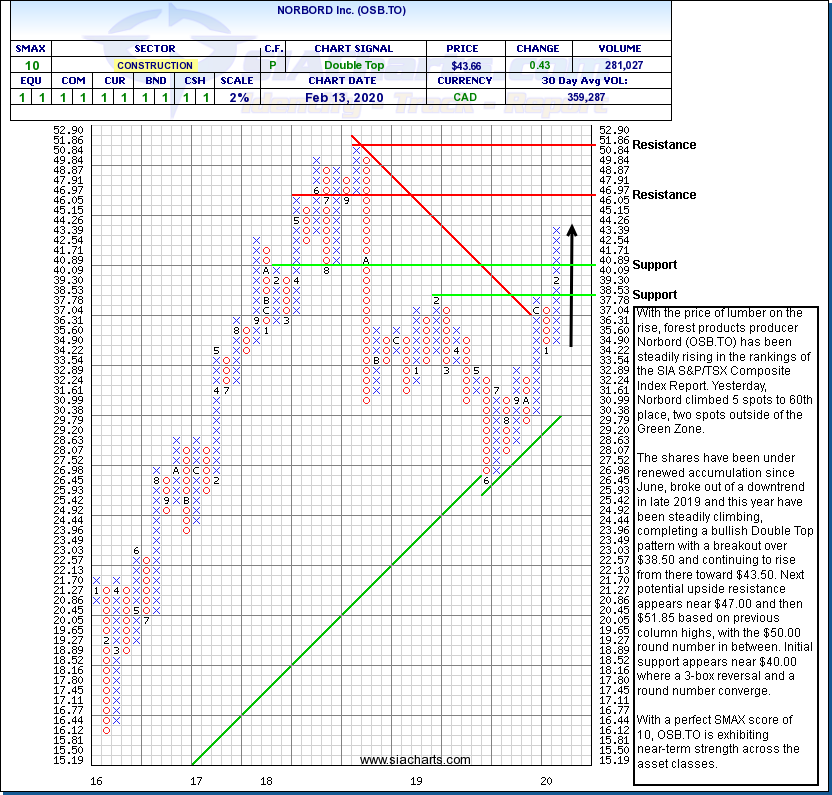Select the yellow CONSTRUCTION sector cell
The image size is (832, 795).
tap(153, 65)
